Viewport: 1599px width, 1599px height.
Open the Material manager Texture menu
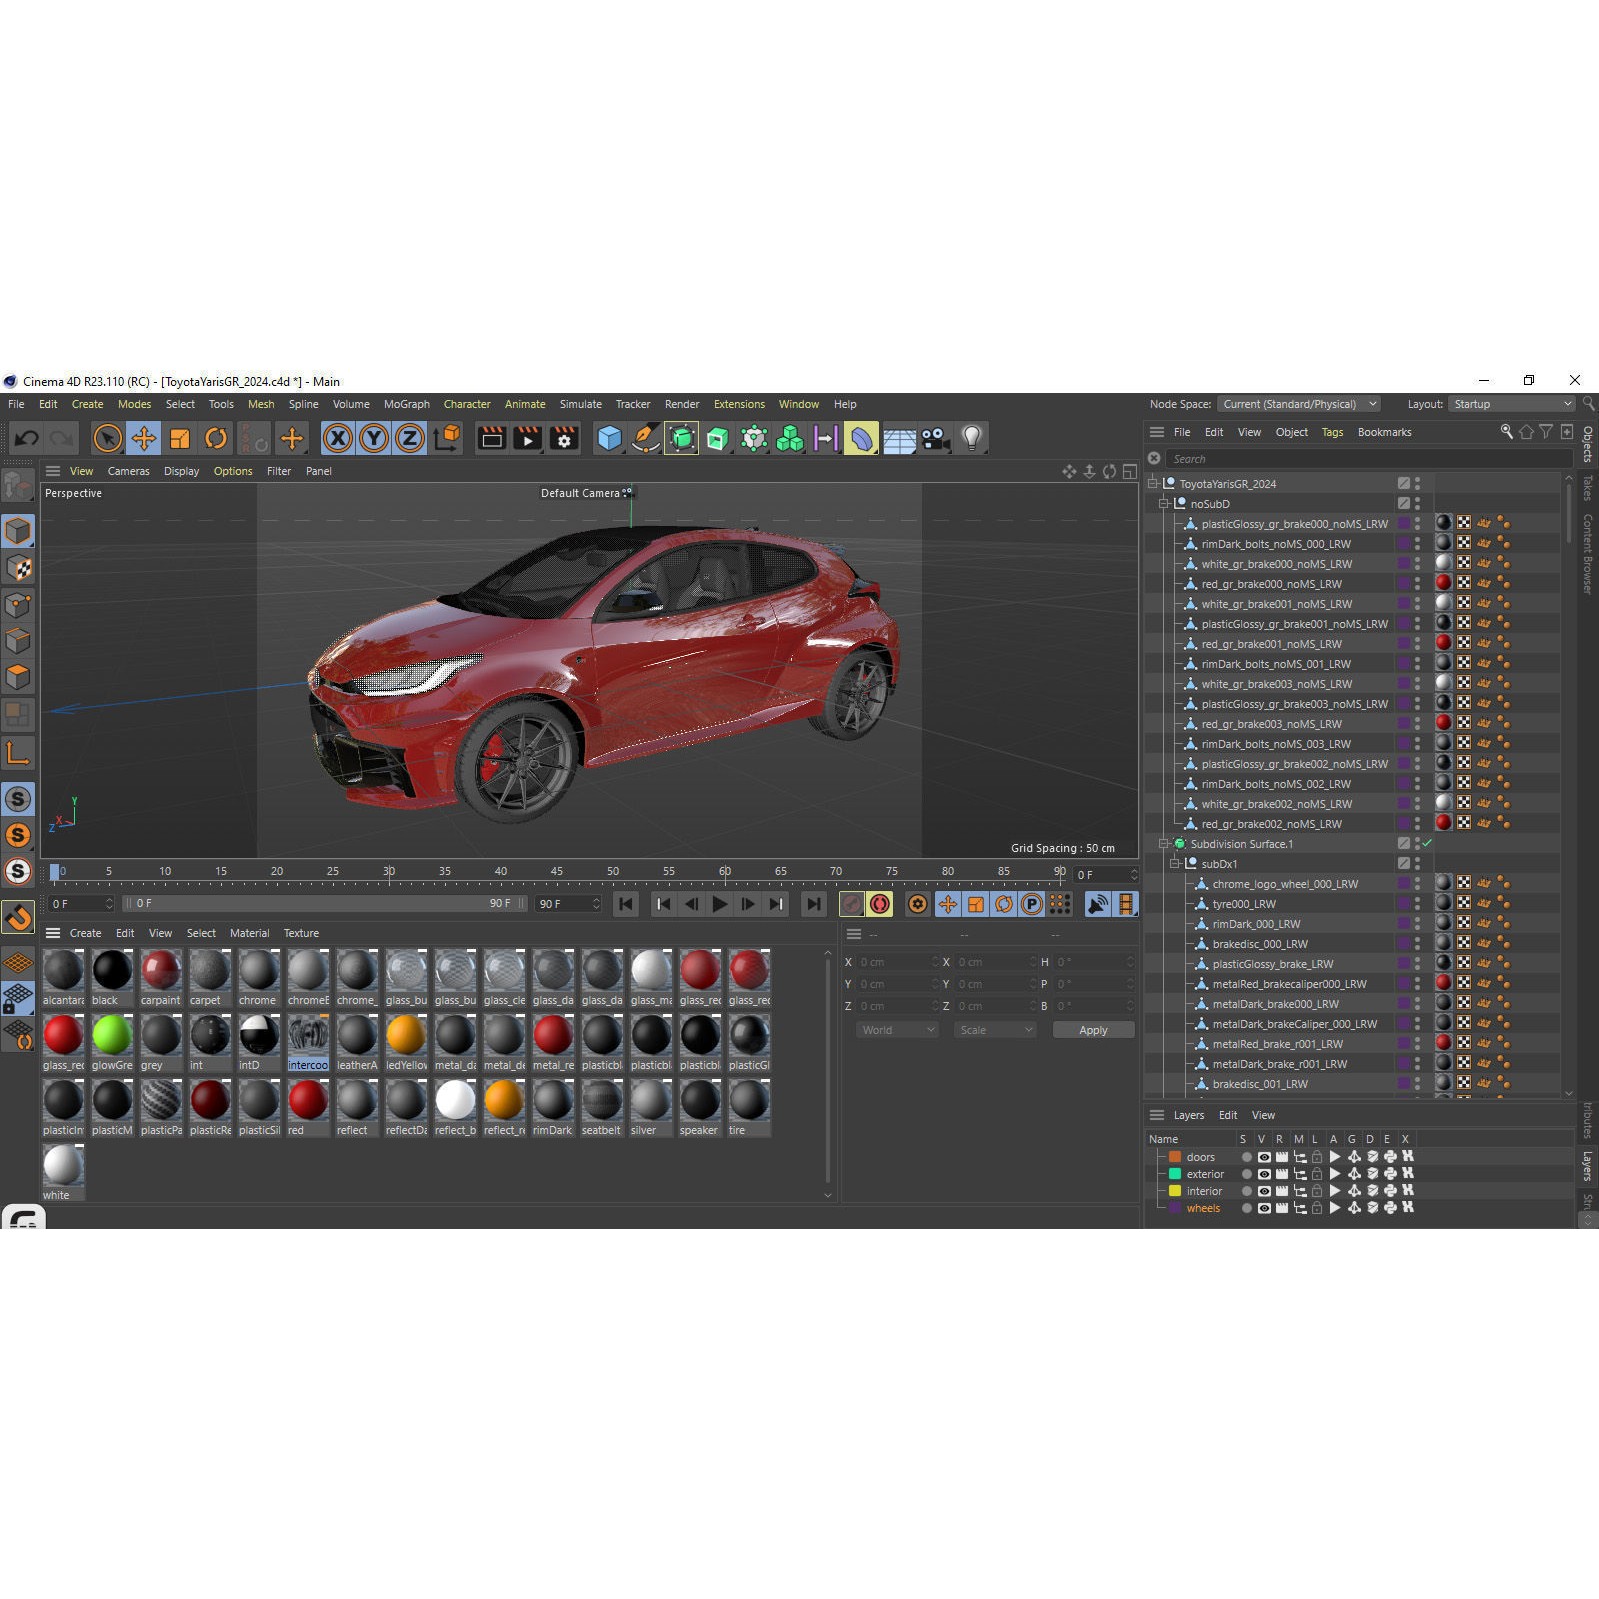[301, 933]
